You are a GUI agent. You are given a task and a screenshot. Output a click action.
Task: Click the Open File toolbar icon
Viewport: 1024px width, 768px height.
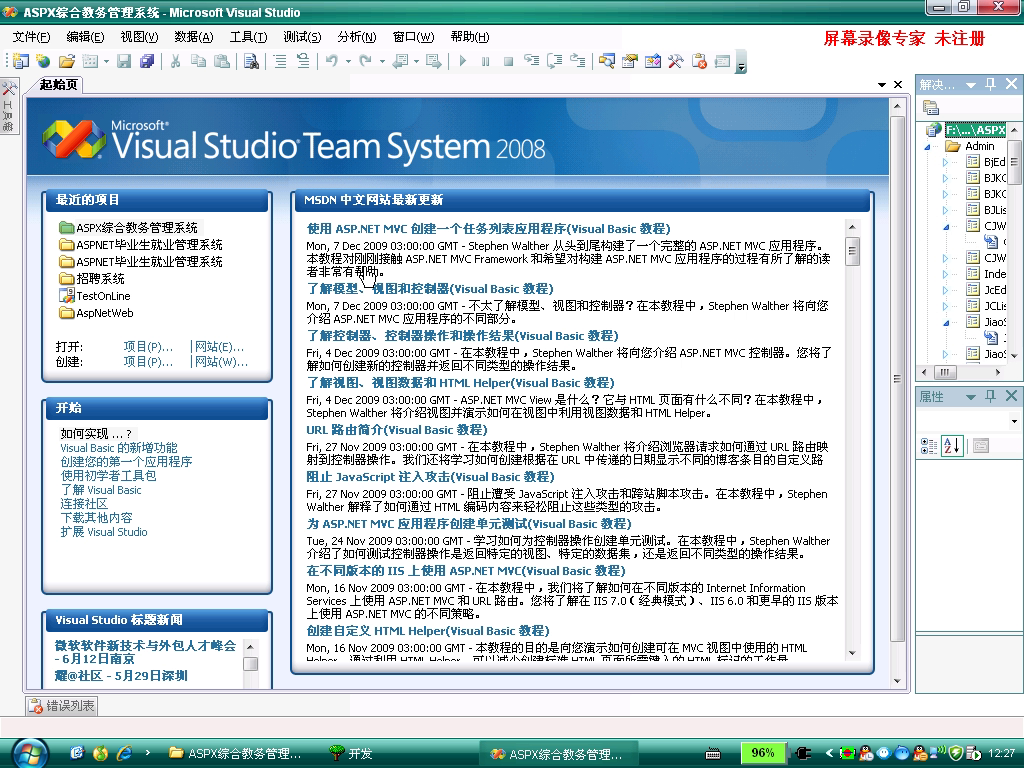tap(67, 61)
